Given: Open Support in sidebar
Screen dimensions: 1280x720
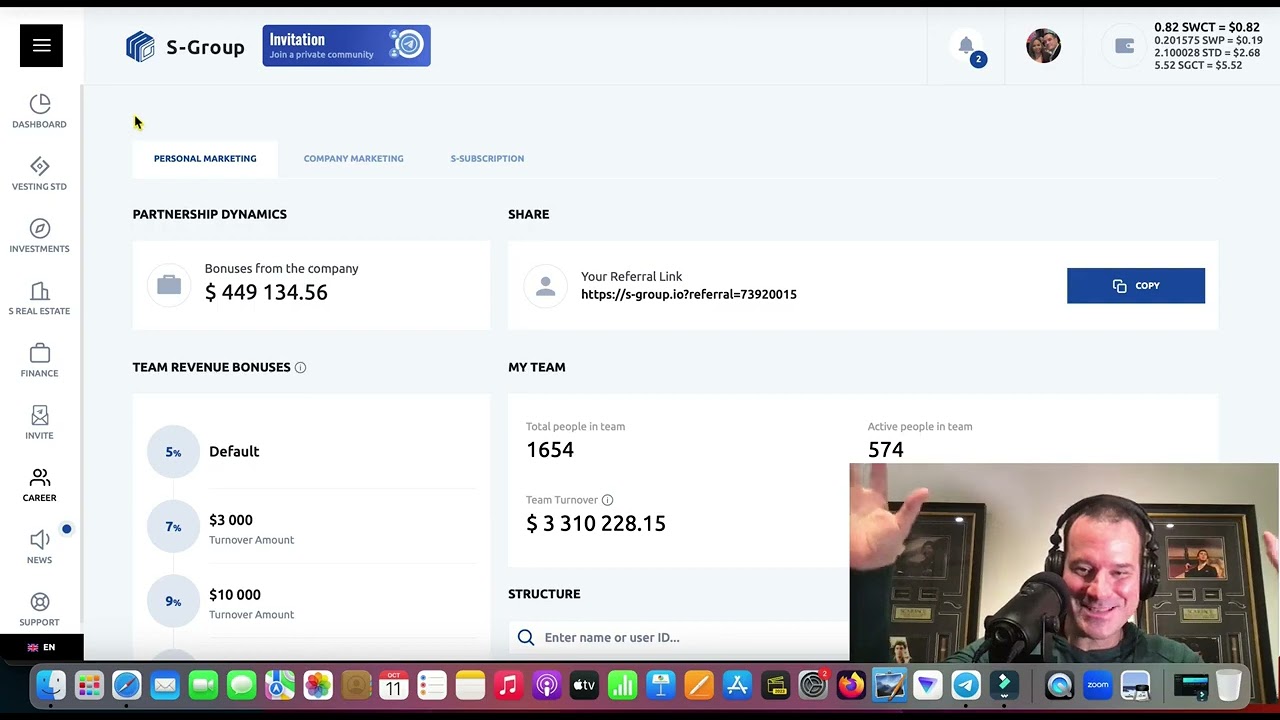Looking at the screenshot, I should (39, 609).
